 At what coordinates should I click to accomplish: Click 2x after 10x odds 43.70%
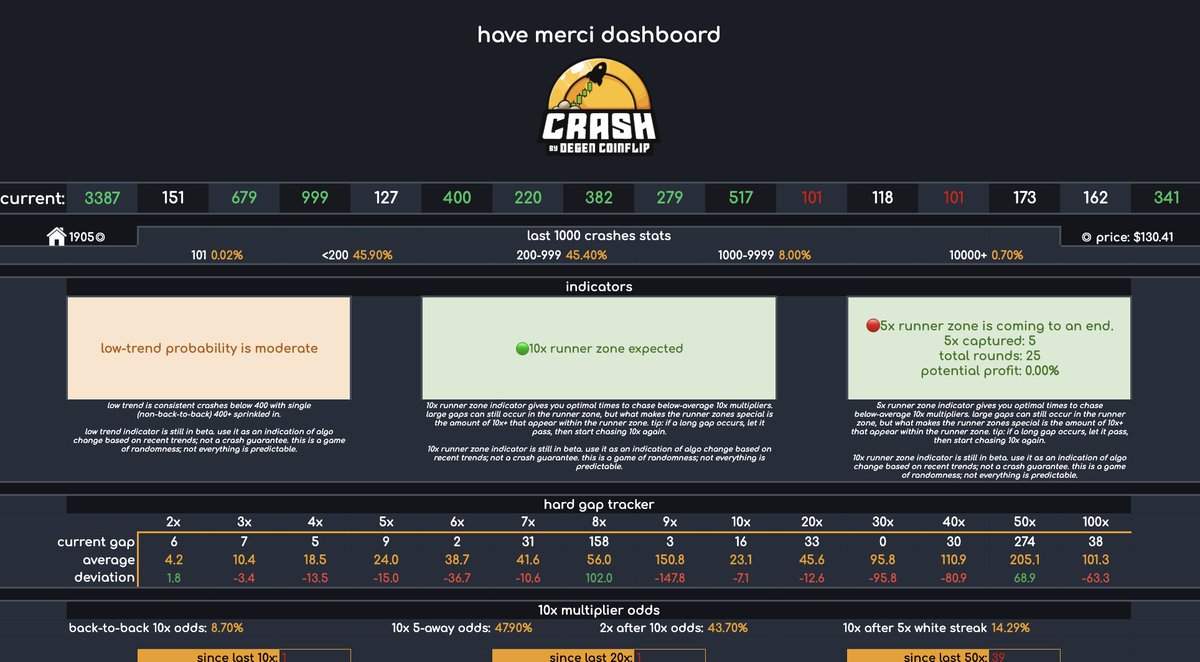pos(673,628)
